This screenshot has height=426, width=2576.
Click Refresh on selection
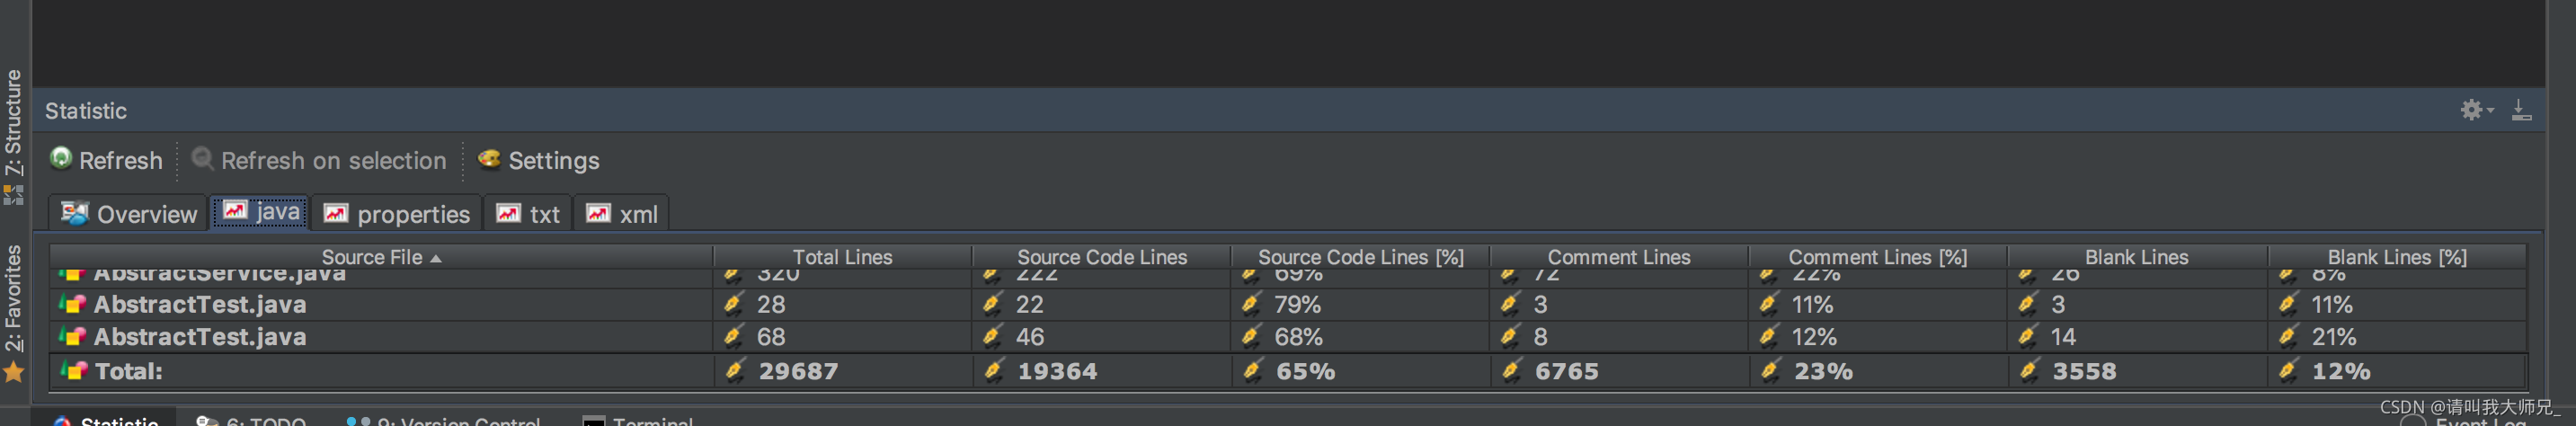(319, 160)
